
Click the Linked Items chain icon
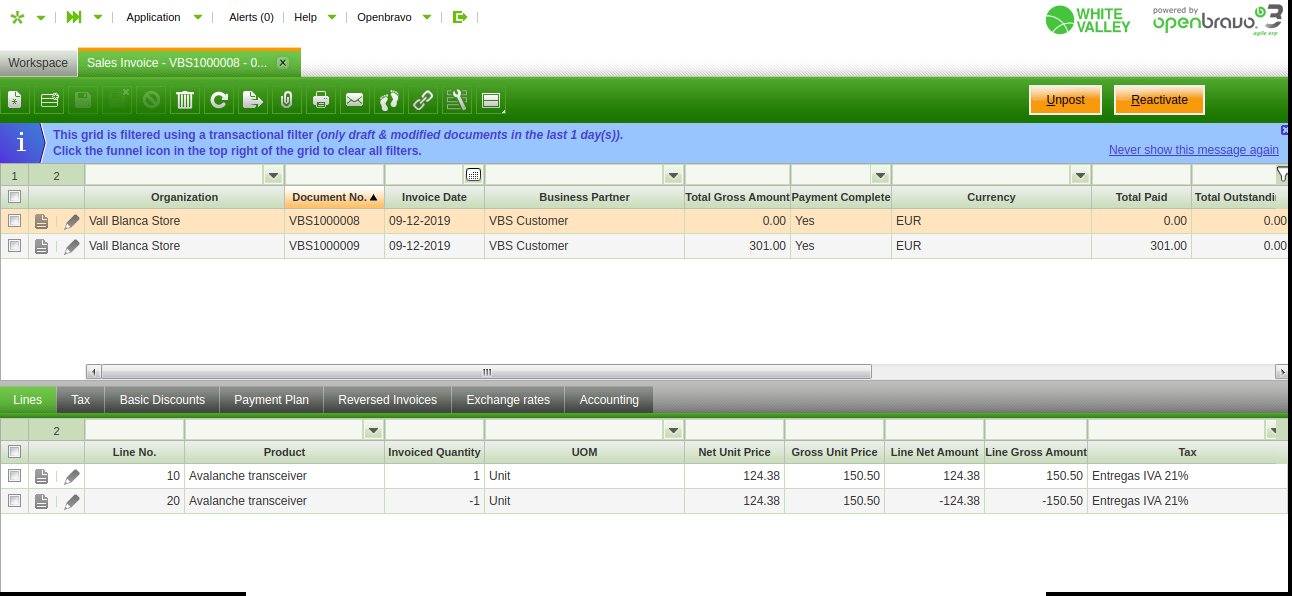tap(423, 100)
